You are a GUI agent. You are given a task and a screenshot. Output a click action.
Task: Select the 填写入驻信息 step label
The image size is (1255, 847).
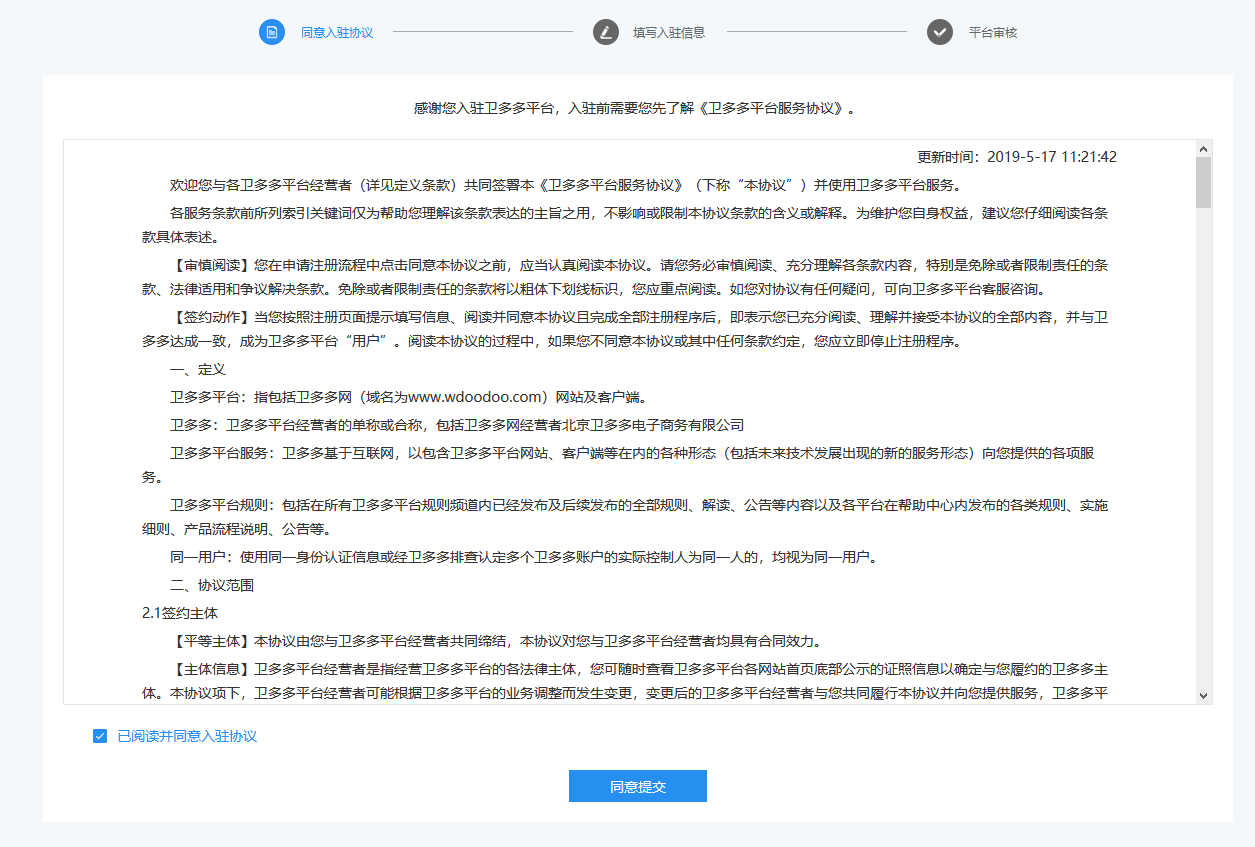(669, 32)
